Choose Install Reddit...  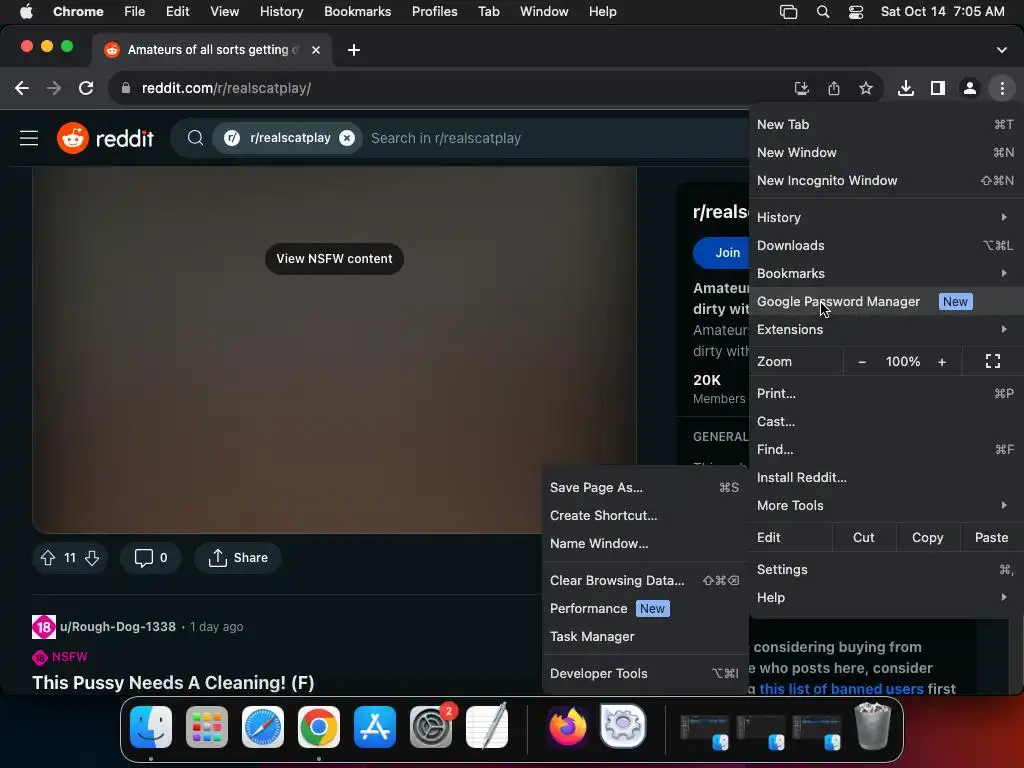pos(885,478)
